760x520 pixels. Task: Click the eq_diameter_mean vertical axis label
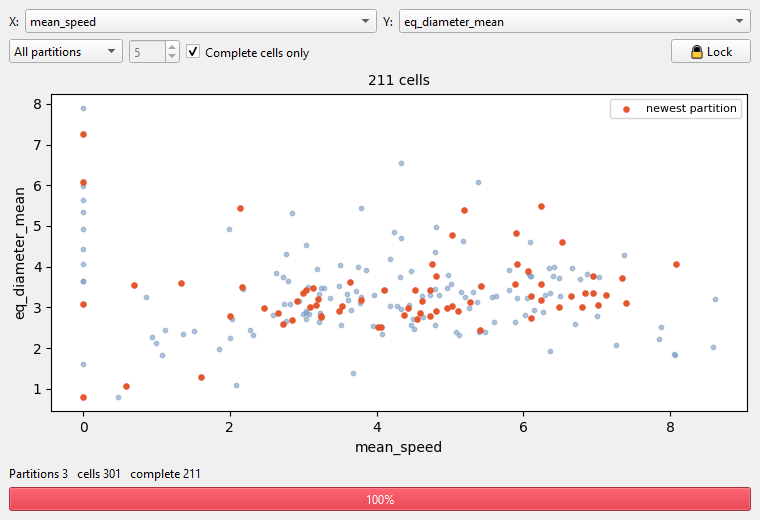pos(19,253)
